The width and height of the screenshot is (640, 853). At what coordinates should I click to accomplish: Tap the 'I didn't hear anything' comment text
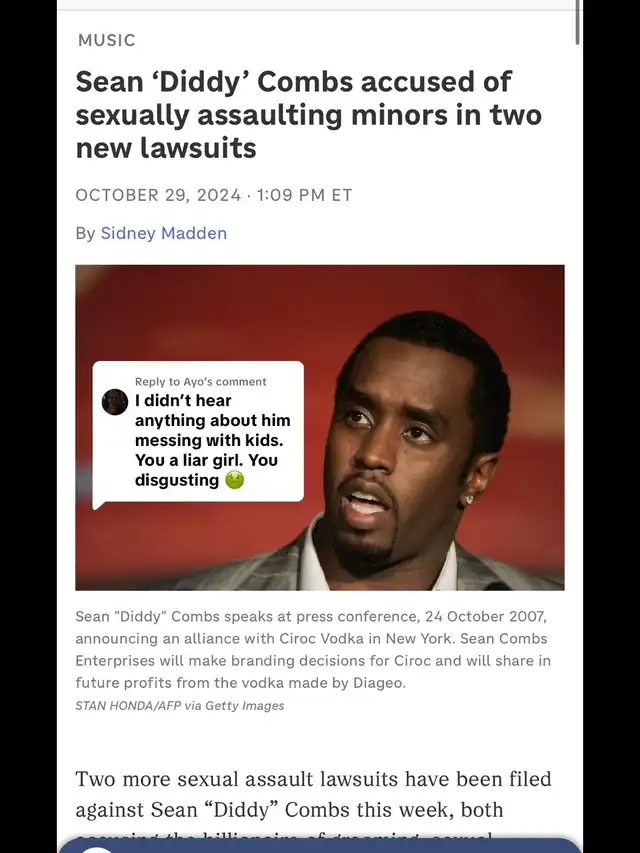(213, 440)
